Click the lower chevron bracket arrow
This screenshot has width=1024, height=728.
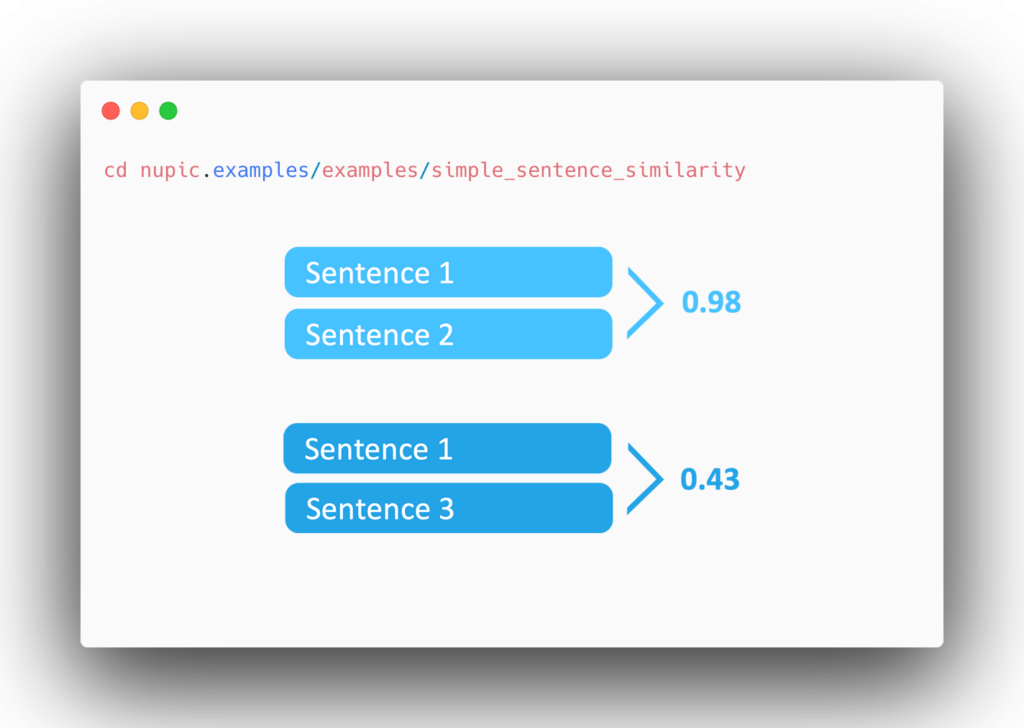pos(645,479)
